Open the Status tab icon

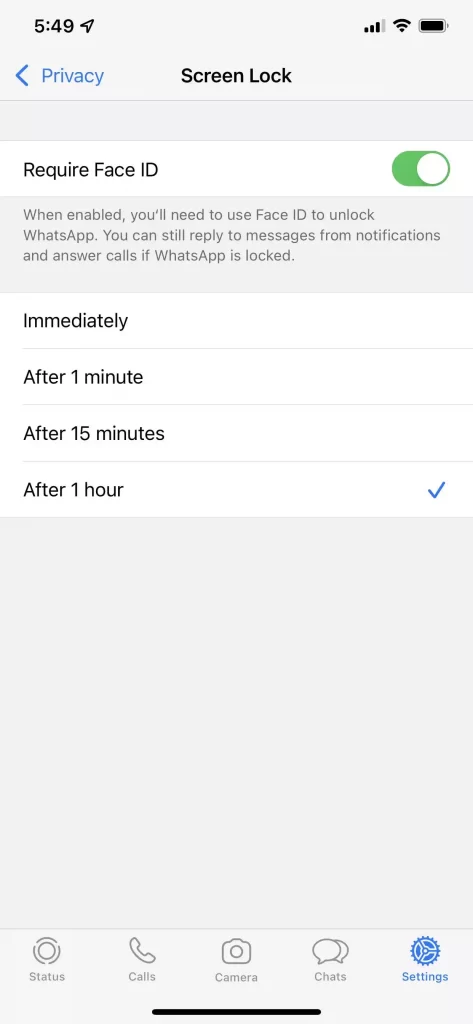click(x=46, y=951)
